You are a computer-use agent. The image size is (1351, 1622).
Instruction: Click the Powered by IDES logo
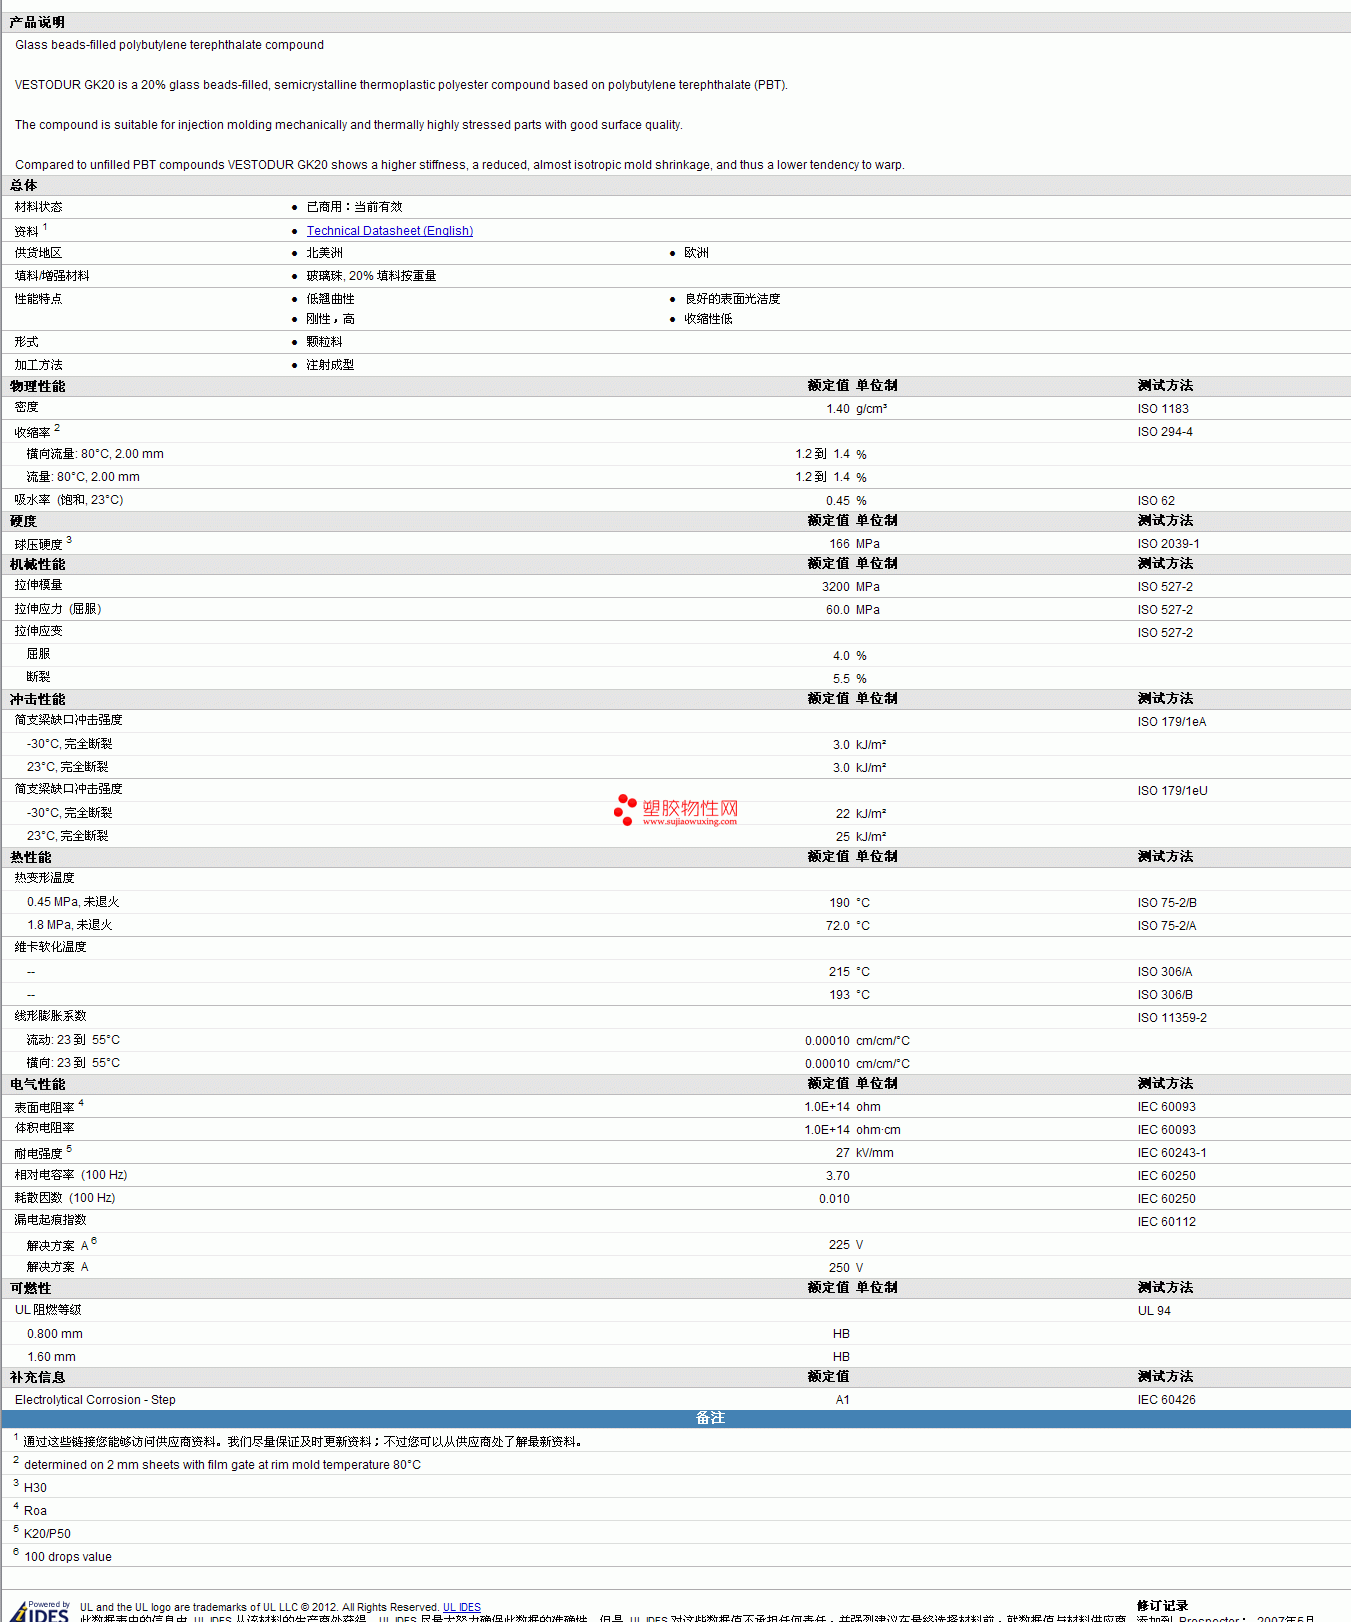[40, 1611]
